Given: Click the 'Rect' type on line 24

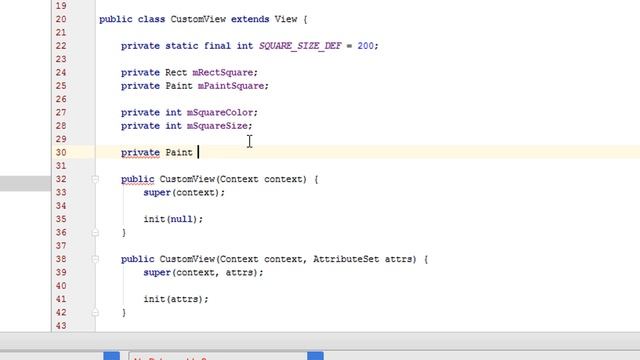Looking at the screenshot, I should pyautogui.click(x=176, y=73).
